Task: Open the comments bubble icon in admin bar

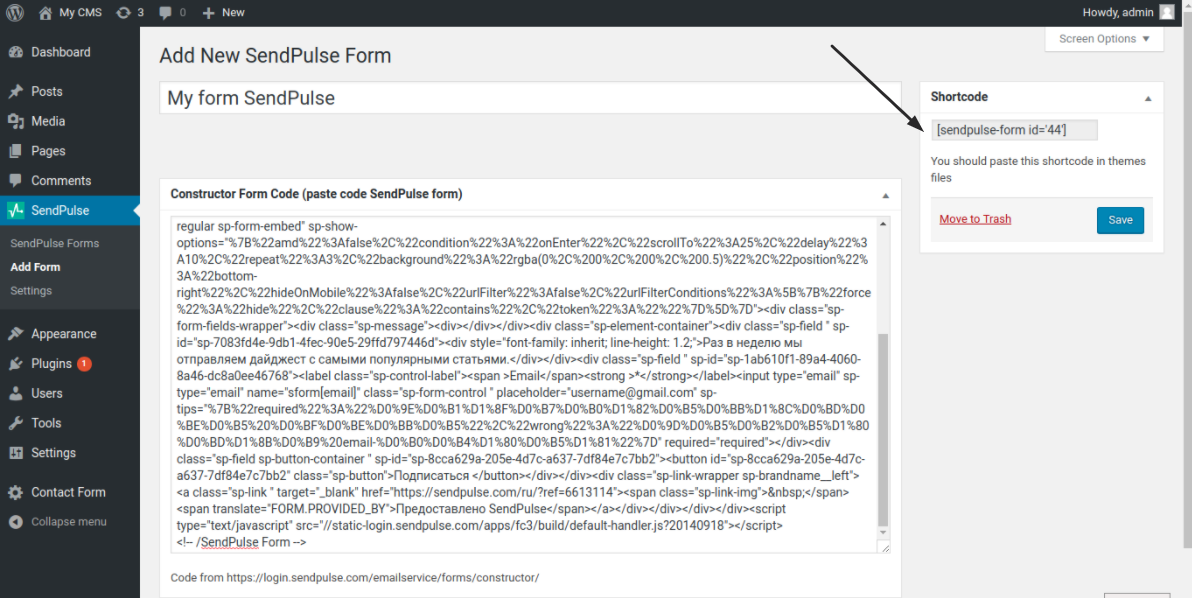Action: 166,12
